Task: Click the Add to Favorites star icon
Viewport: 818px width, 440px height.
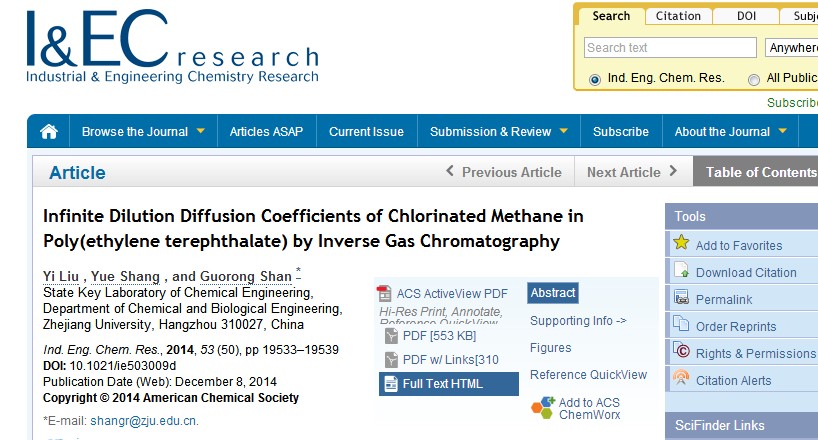Action: coord(681,244)
